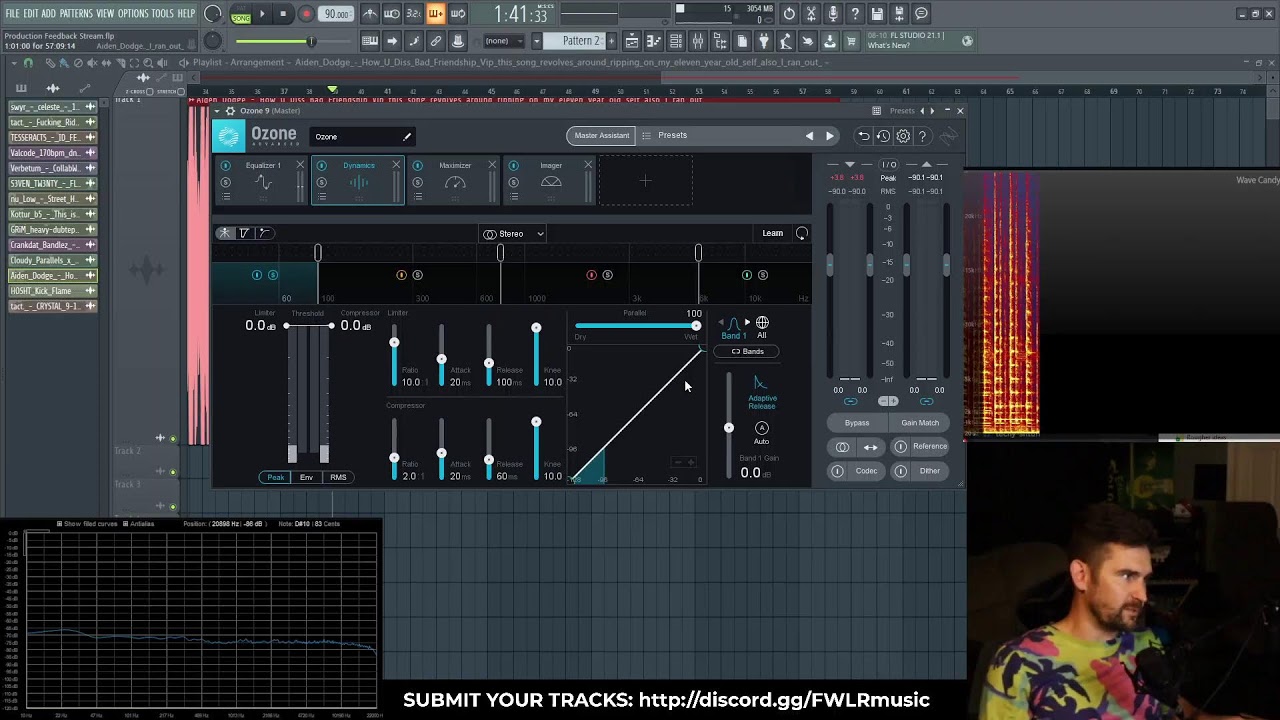Go to the previous Ozone preset

click(x=809, y=136)
